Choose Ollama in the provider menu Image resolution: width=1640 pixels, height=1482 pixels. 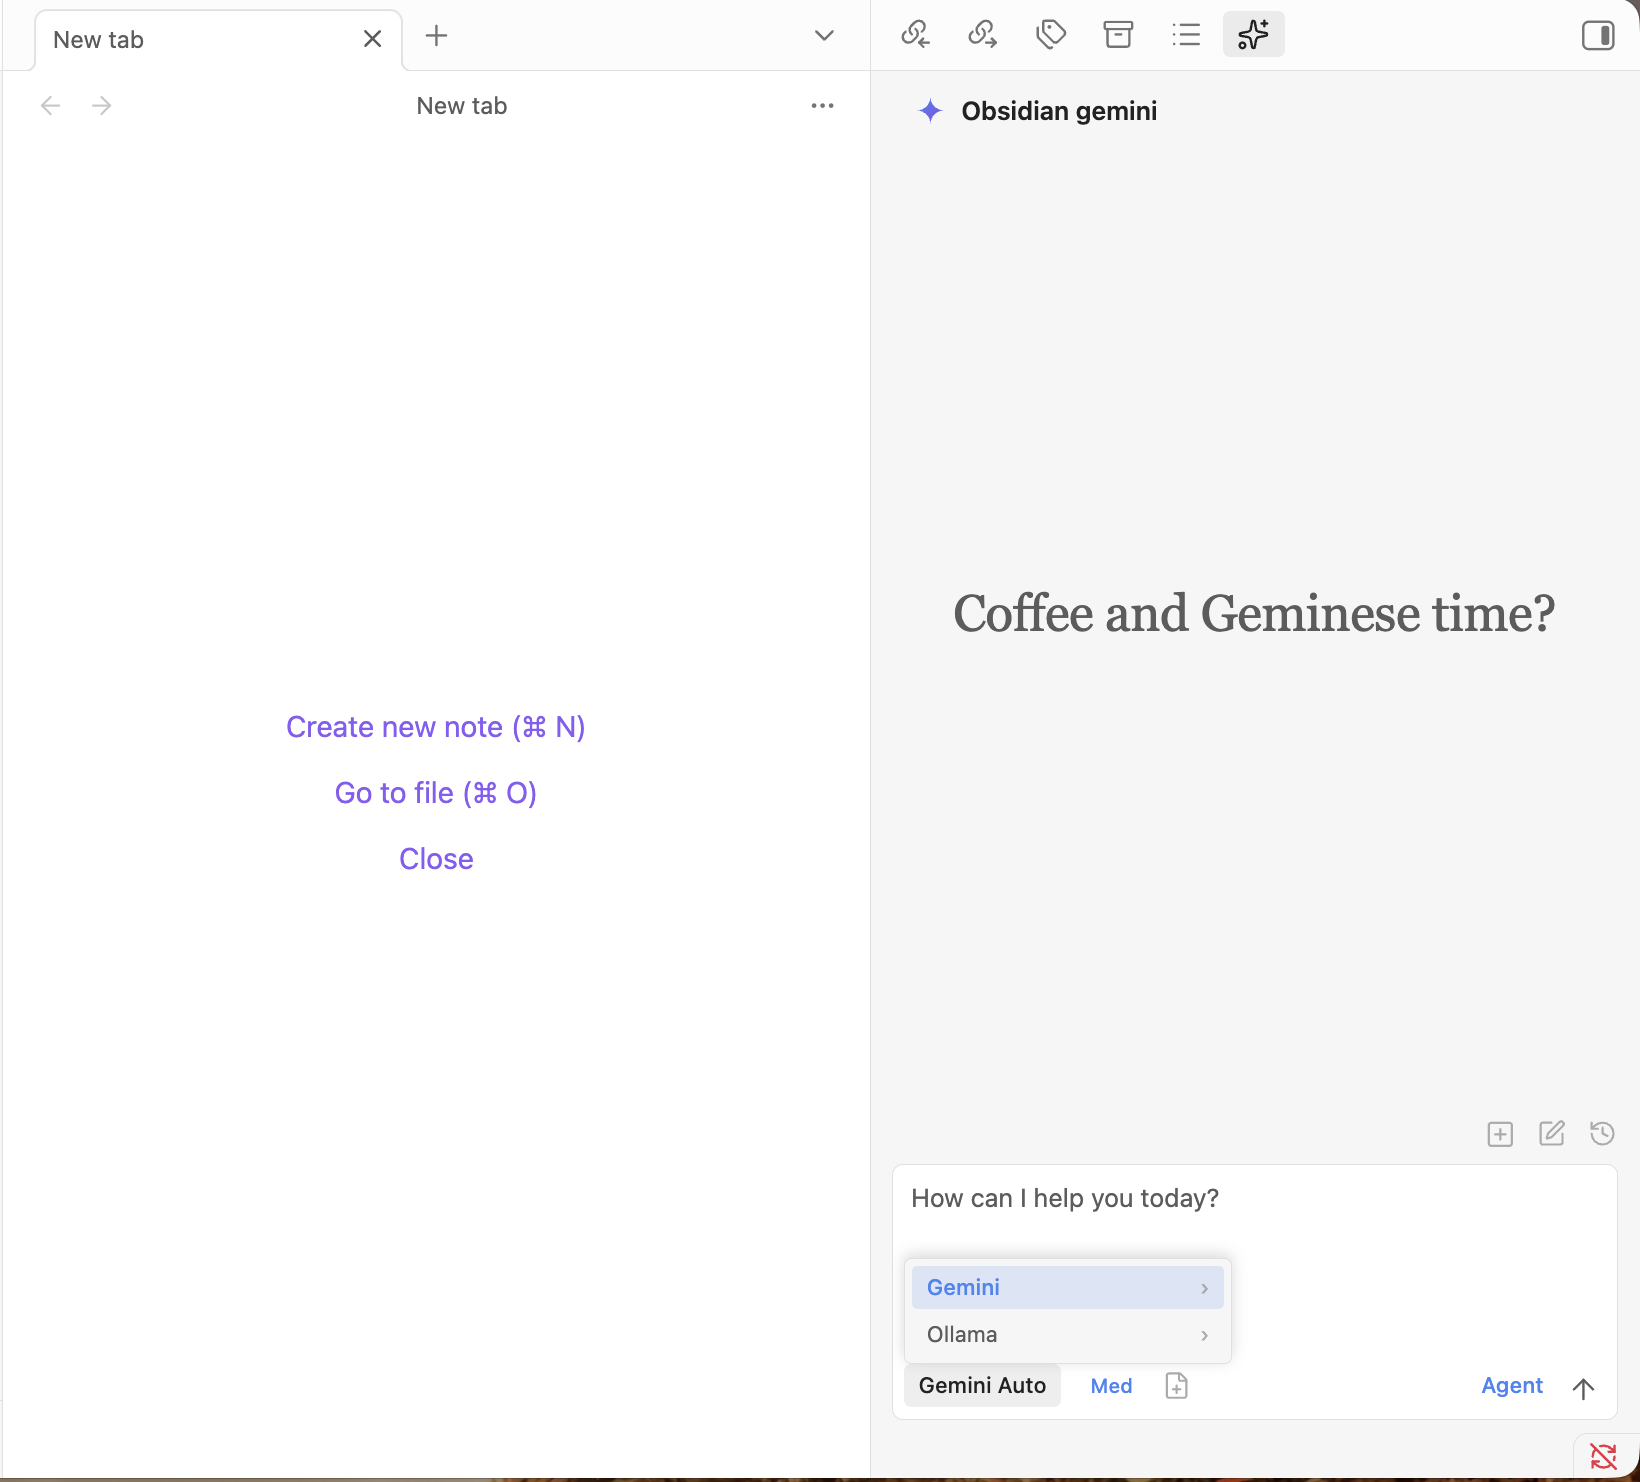tap(1067, 1335)
